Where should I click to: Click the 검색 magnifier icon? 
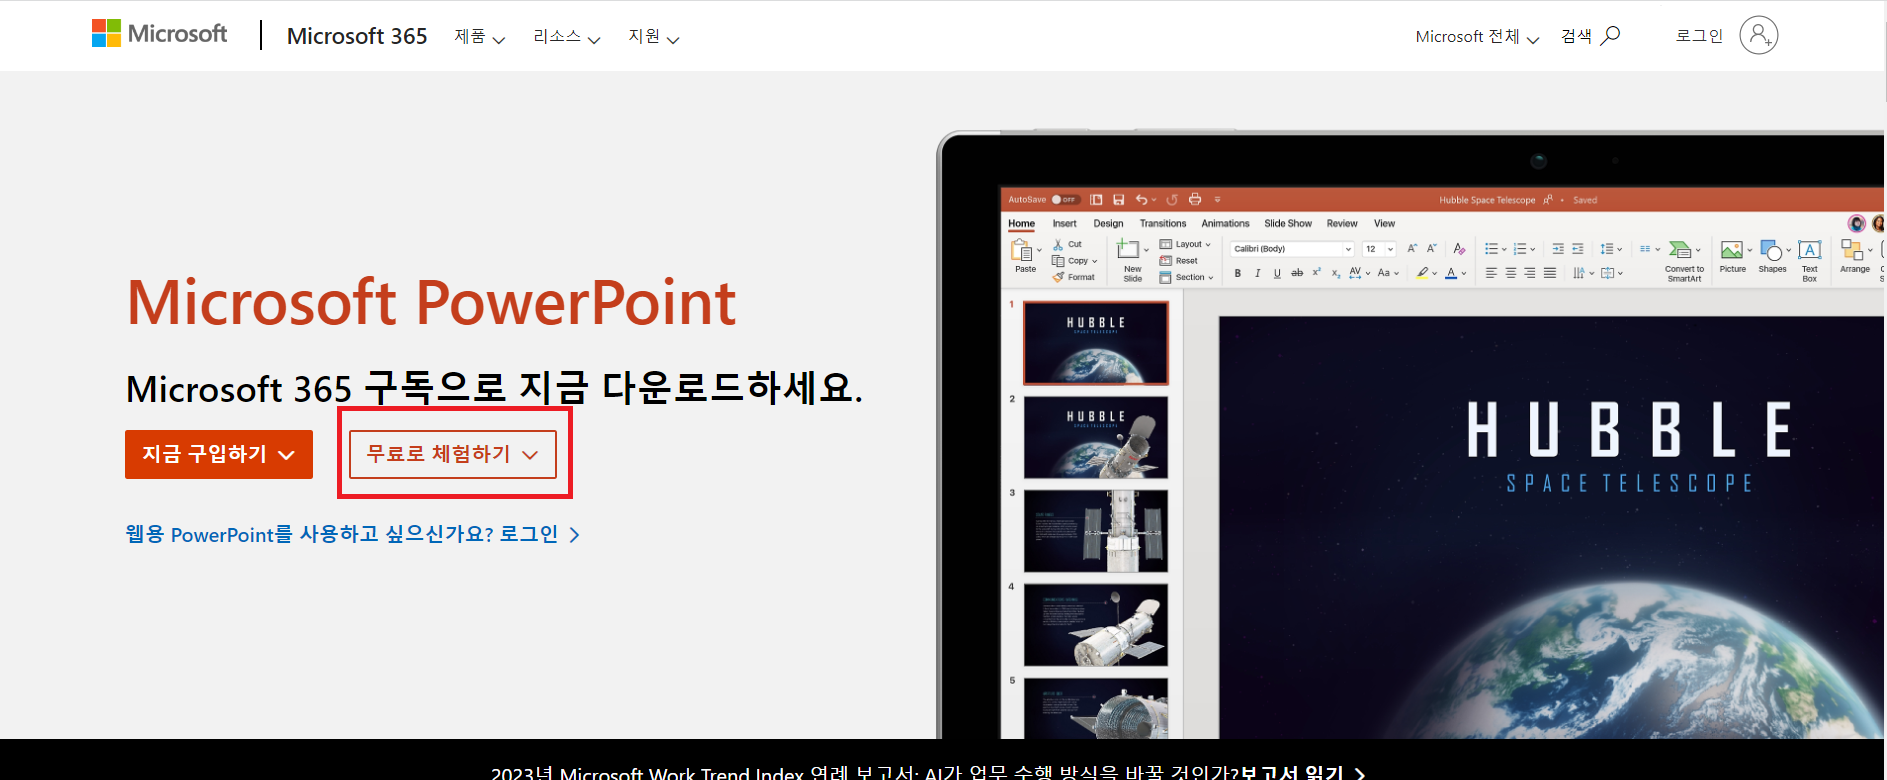[1610, 36]
